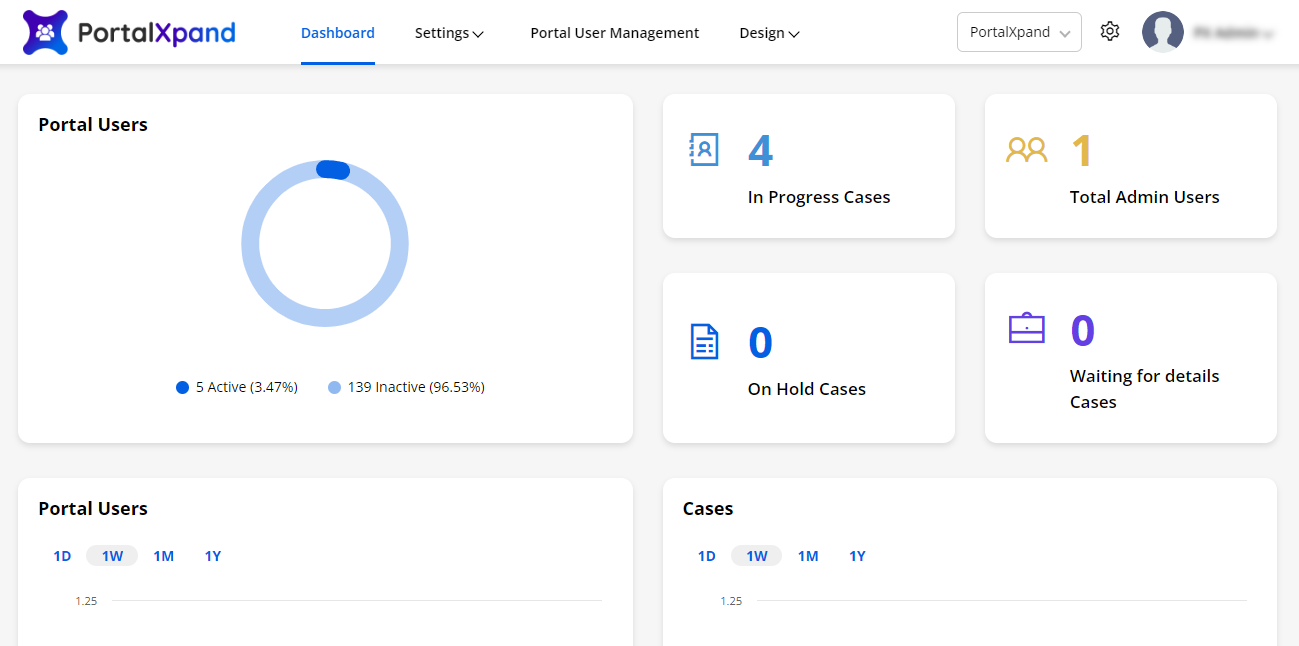
Task: Click the dark blue active donut segment
Action: [x=333, y=170]
